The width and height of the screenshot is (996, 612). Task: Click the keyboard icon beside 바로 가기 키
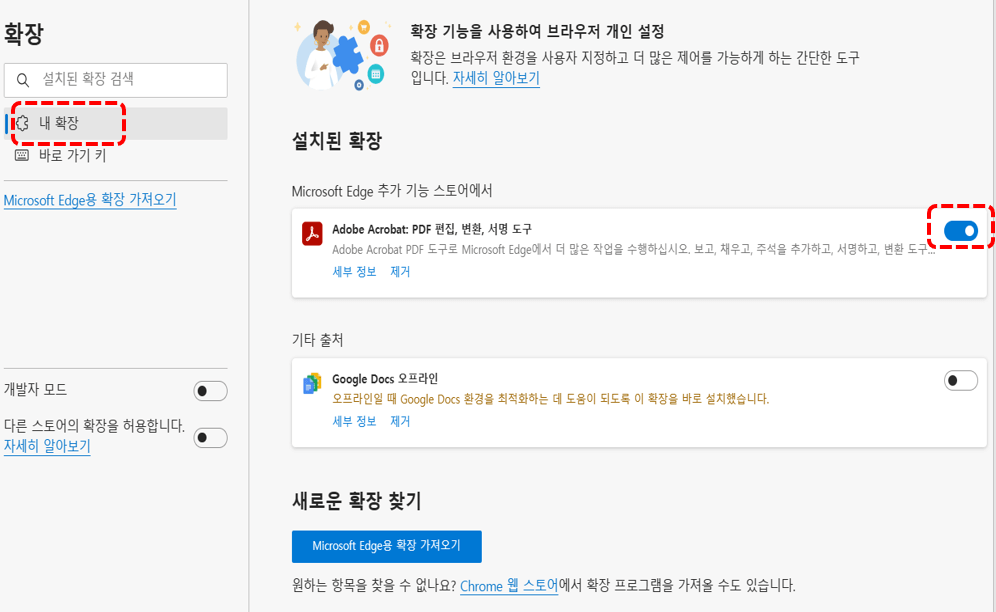point(22,155)
